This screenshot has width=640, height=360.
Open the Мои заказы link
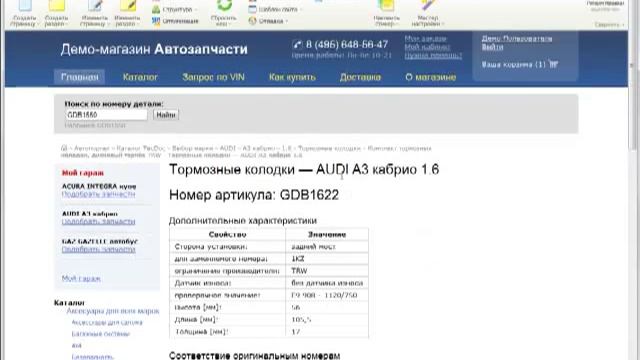coord(425,38)
